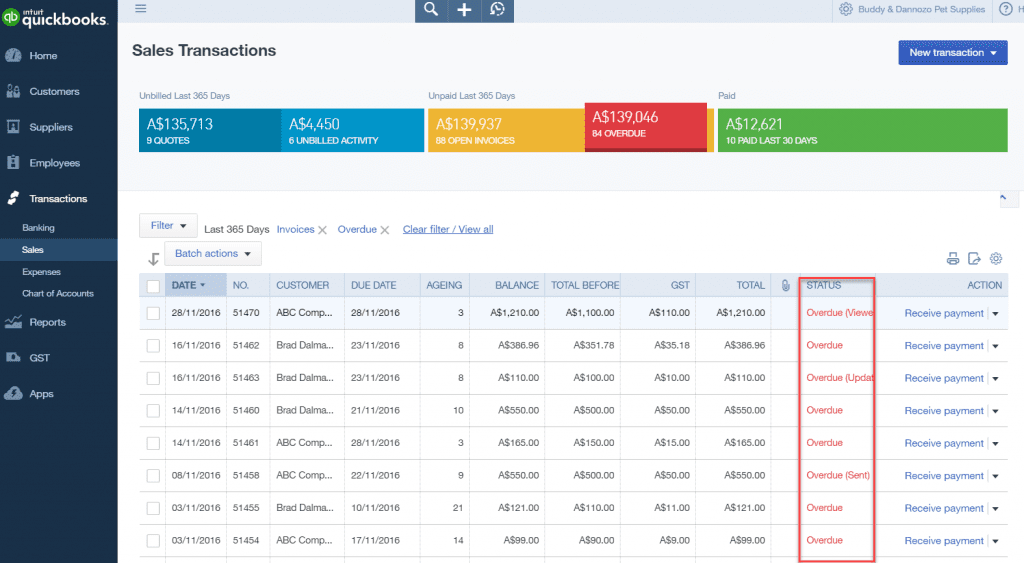Tick the select-all header checkbox
The height and width of the screenshot is (563, 1024).
[153, 286]
